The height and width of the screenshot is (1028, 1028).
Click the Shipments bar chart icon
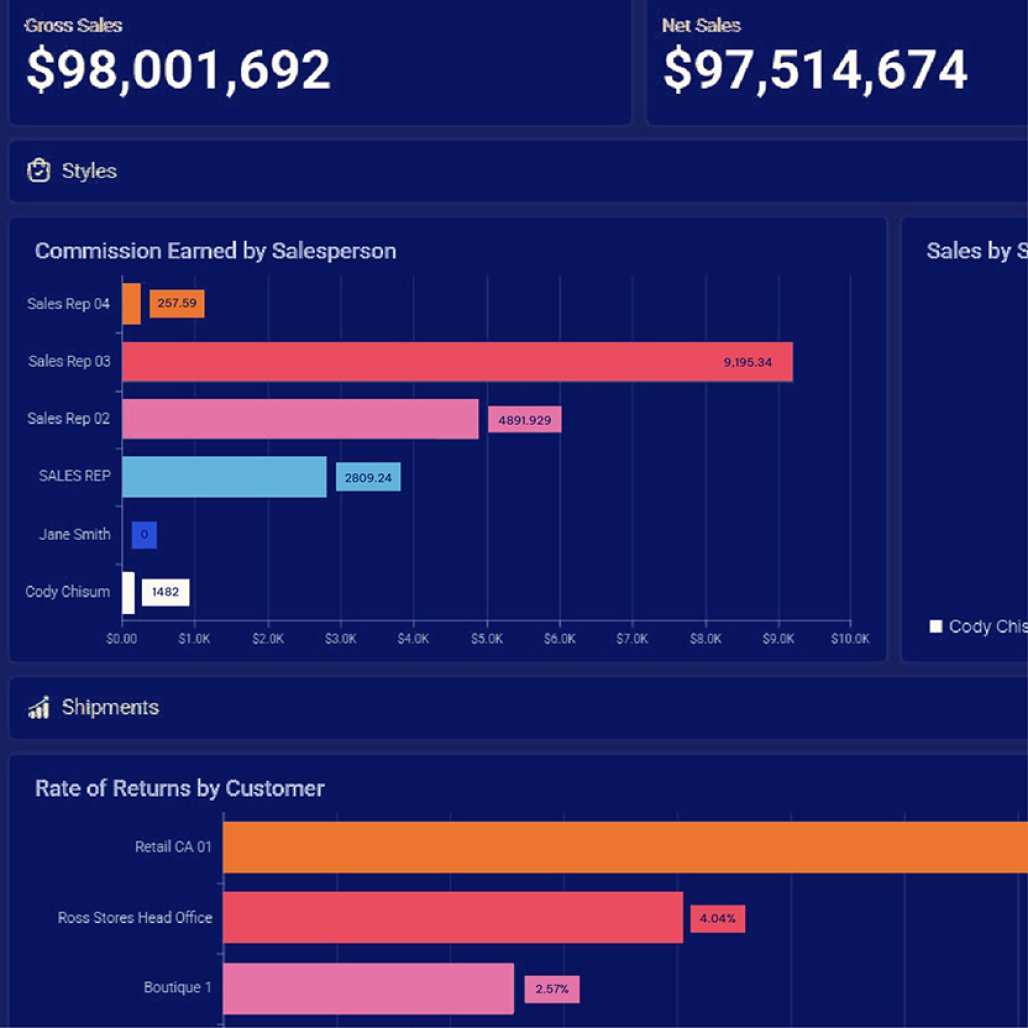[39, 708]
